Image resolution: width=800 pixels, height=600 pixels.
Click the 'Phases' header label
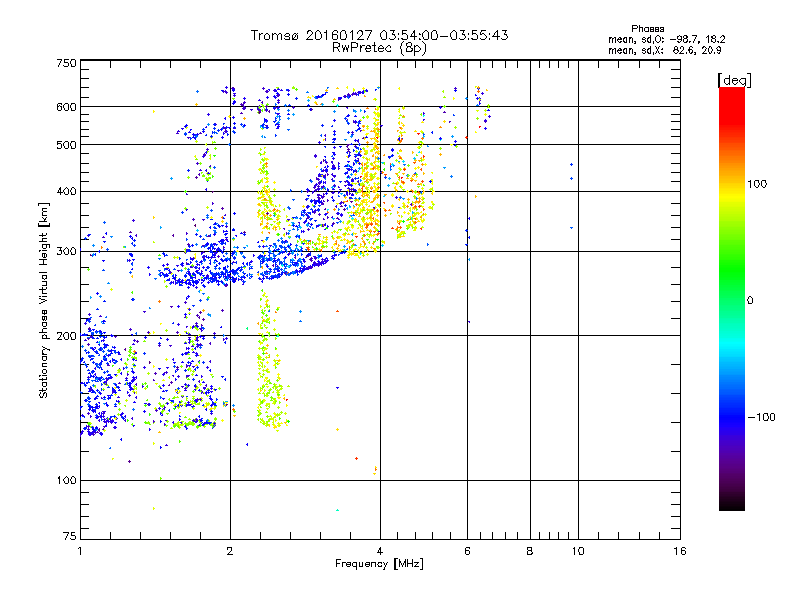647,29
